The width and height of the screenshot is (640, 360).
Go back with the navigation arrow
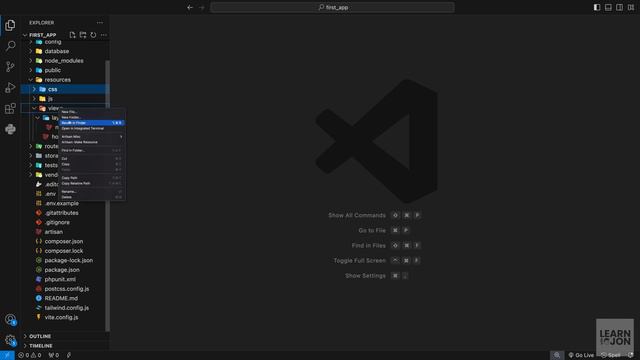[190, 7]
